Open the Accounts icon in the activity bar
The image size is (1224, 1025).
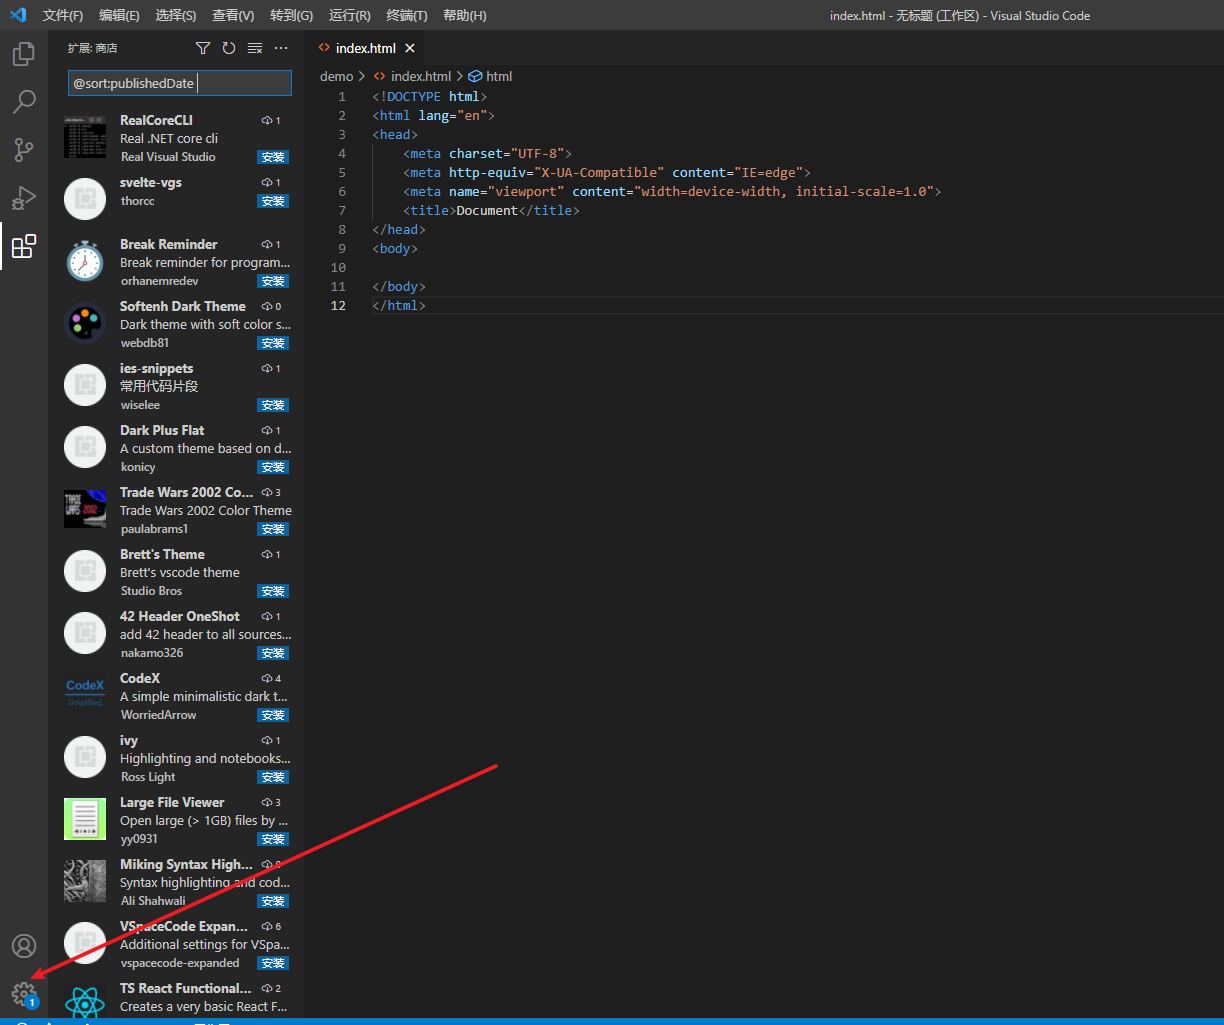(x=24, y=945)
